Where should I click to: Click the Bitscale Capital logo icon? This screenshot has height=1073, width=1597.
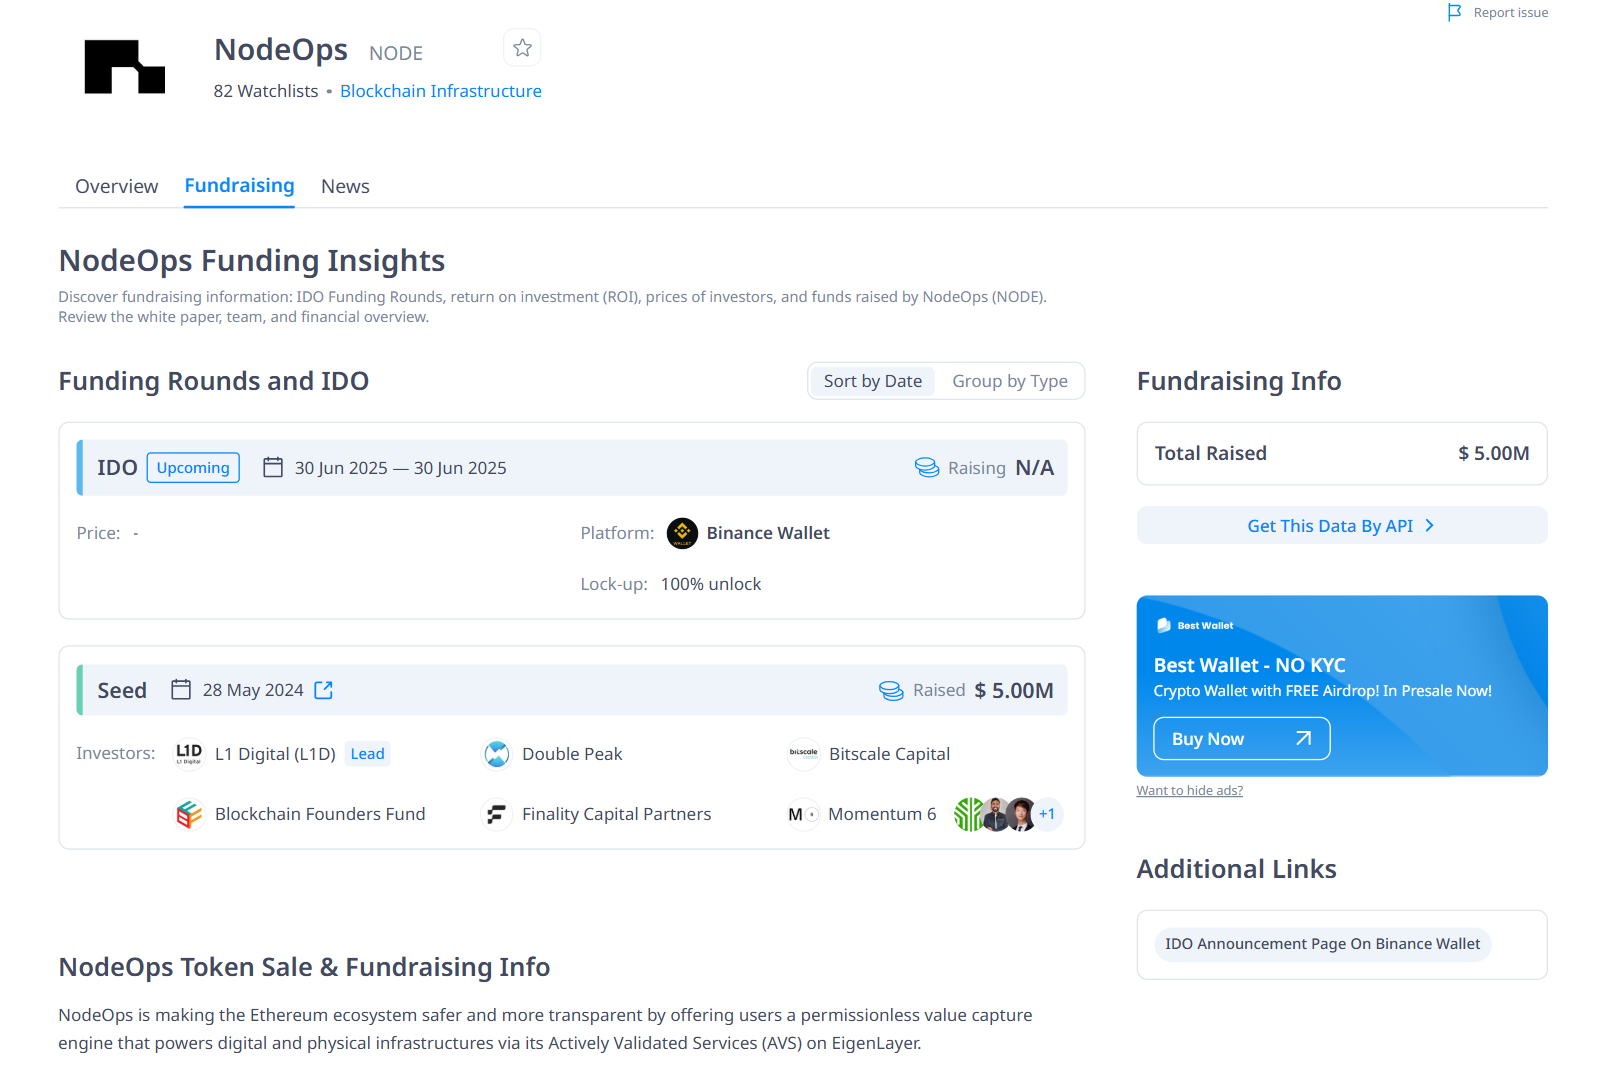click(x=803, y=754)
